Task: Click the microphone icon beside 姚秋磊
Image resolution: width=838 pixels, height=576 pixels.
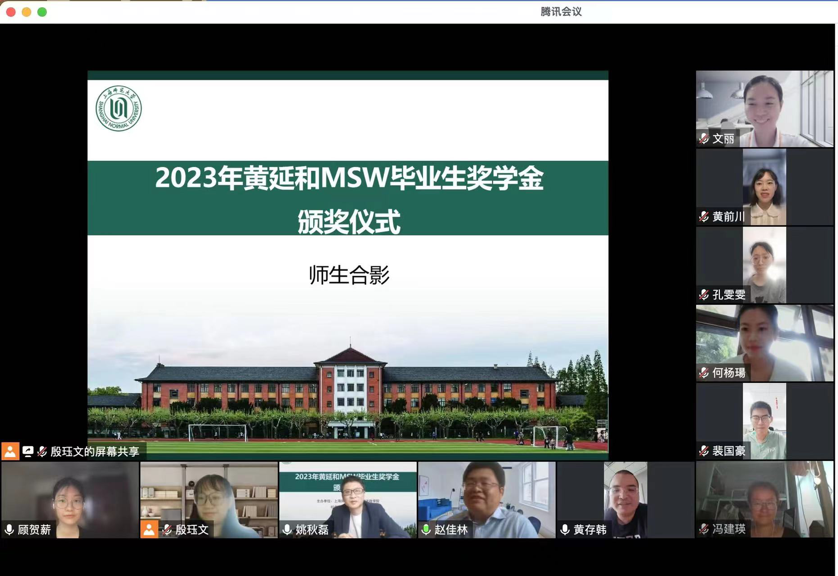Action: point(287,530)
